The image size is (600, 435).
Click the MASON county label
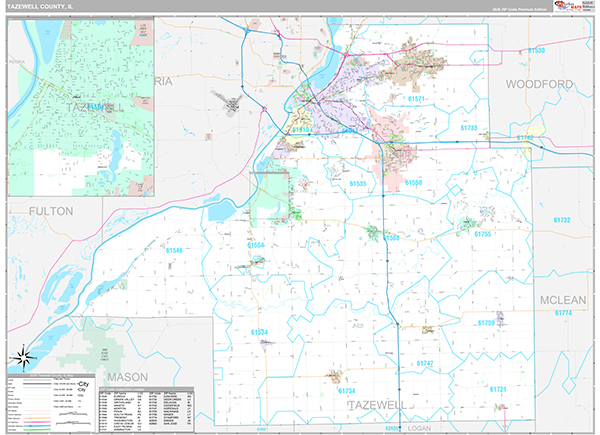127,377
